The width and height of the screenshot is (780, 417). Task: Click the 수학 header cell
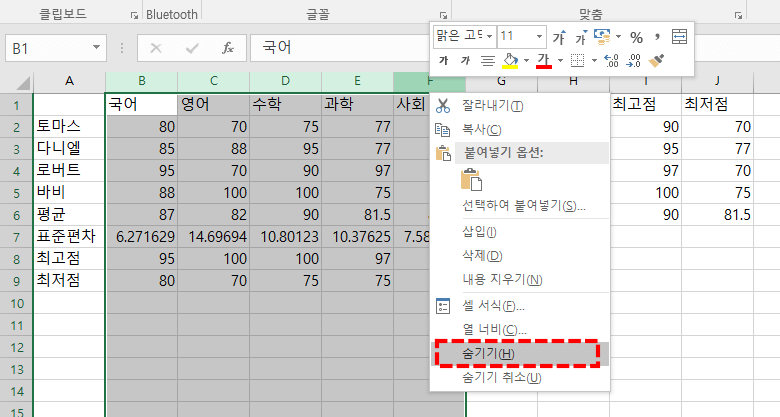click(286, 104)
